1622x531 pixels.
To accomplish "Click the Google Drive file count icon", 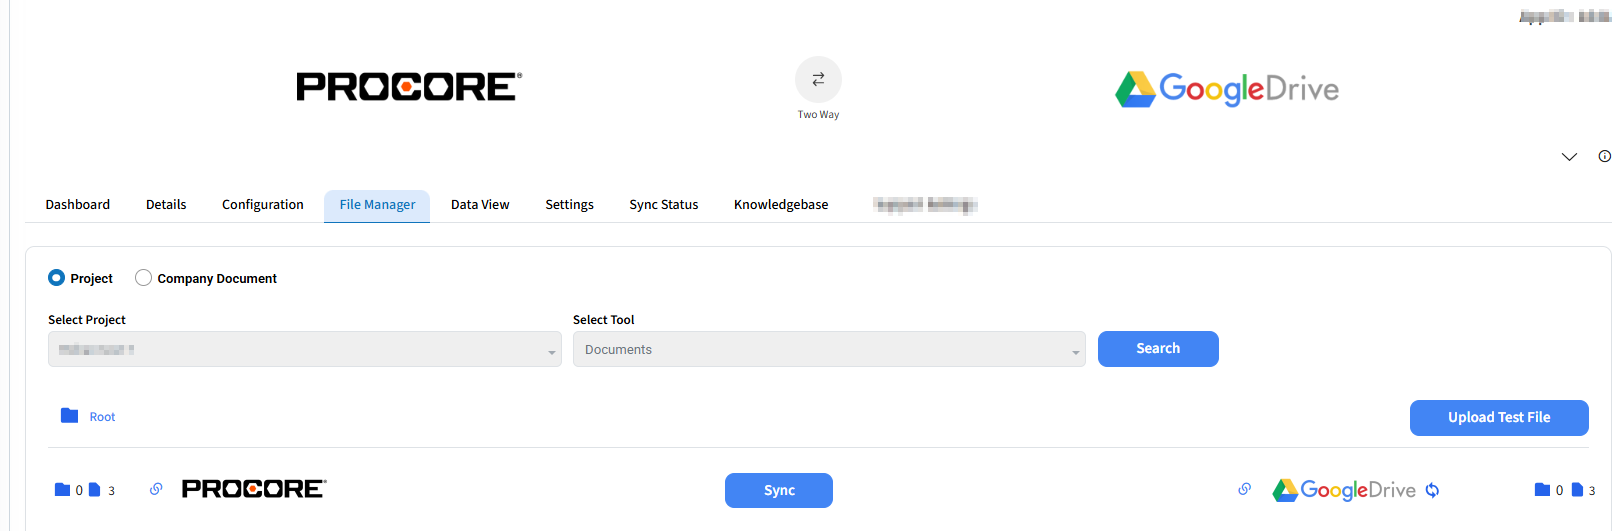I will [1577, 490].
